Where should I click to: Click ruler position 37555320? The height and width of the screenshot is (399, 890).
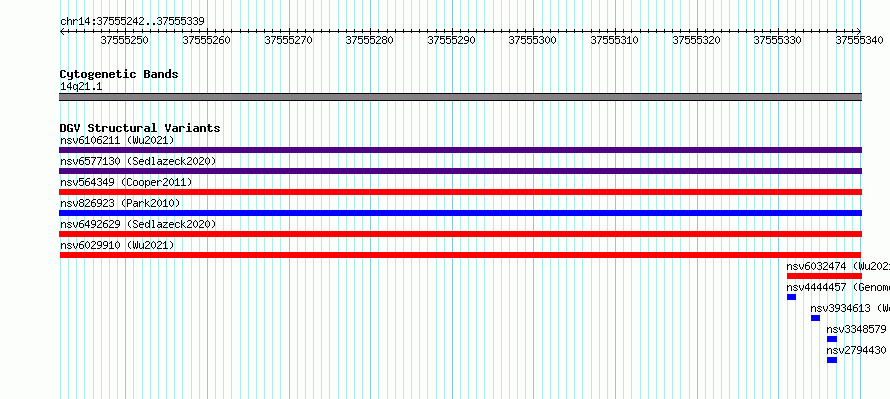(x=696, y=40)
